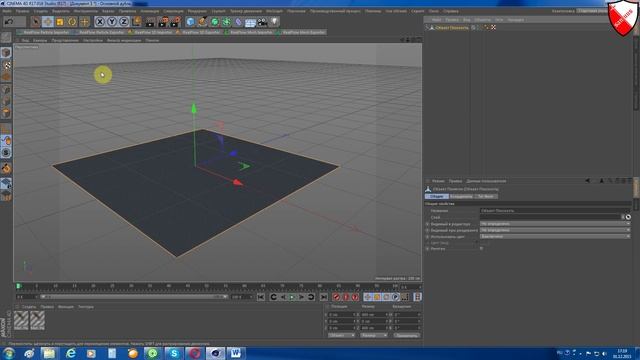Toggle the X axis lock

[100, 22]
